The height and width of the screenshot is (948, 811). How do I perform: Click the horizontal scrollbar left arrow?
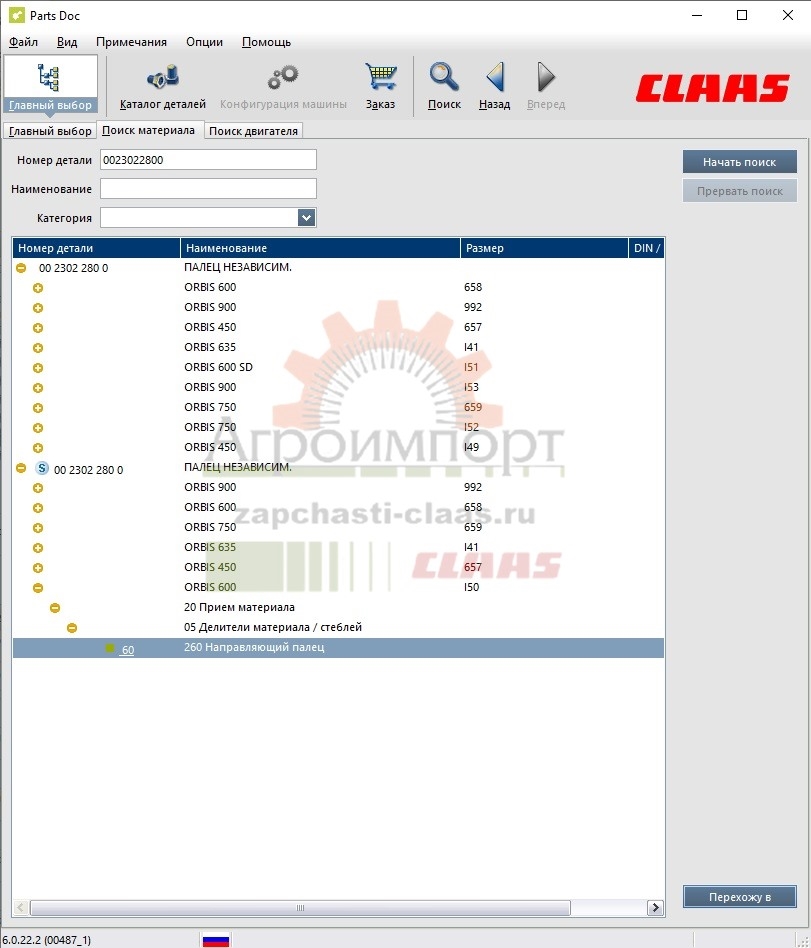click(x=21, y=907)
